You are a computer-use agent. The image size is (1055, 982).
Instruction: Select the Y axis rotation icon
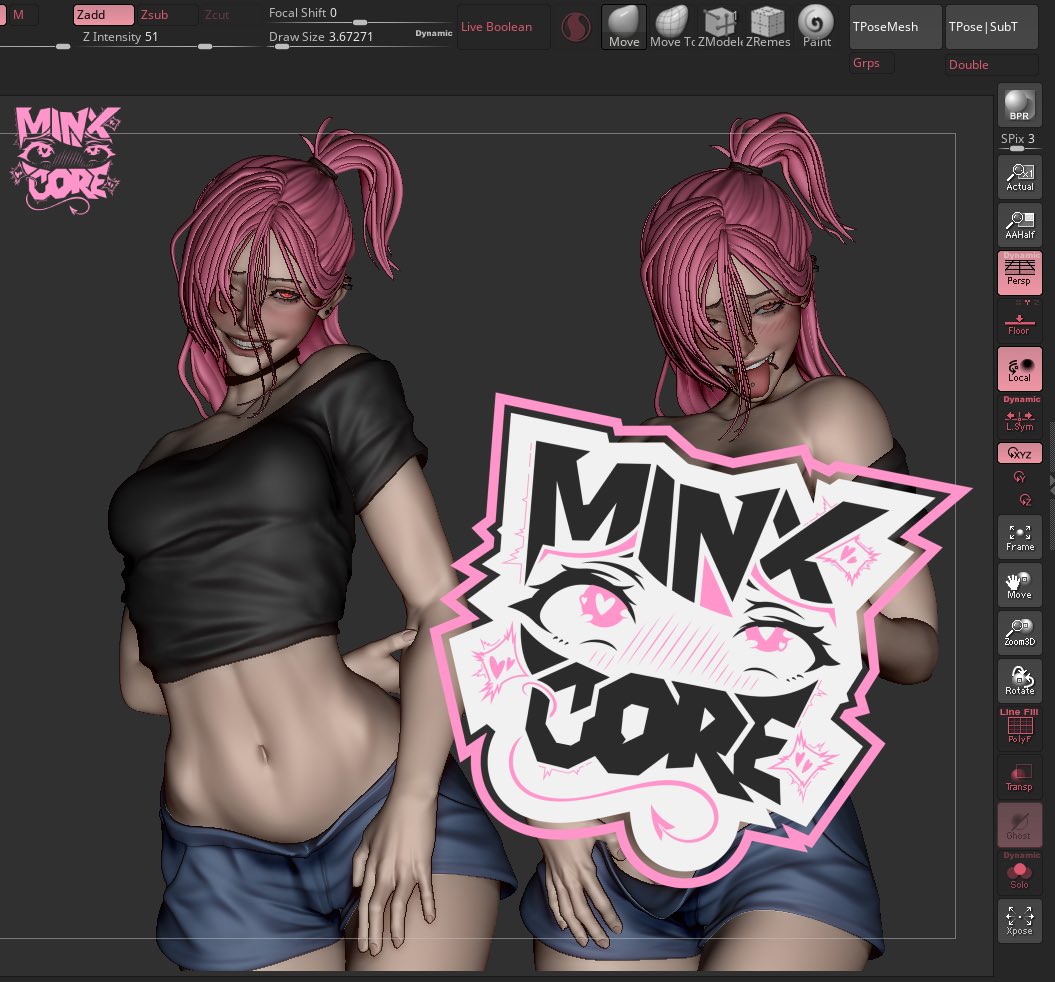1019,477
